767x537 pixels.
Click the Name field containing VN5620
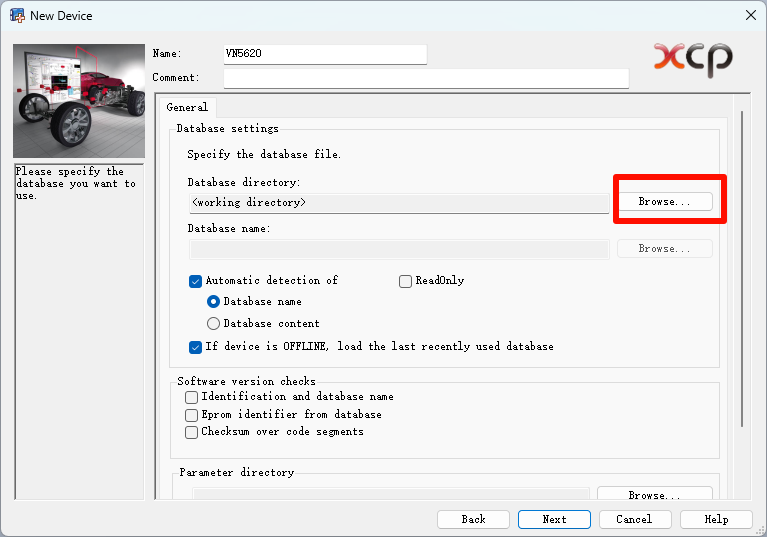325,54
